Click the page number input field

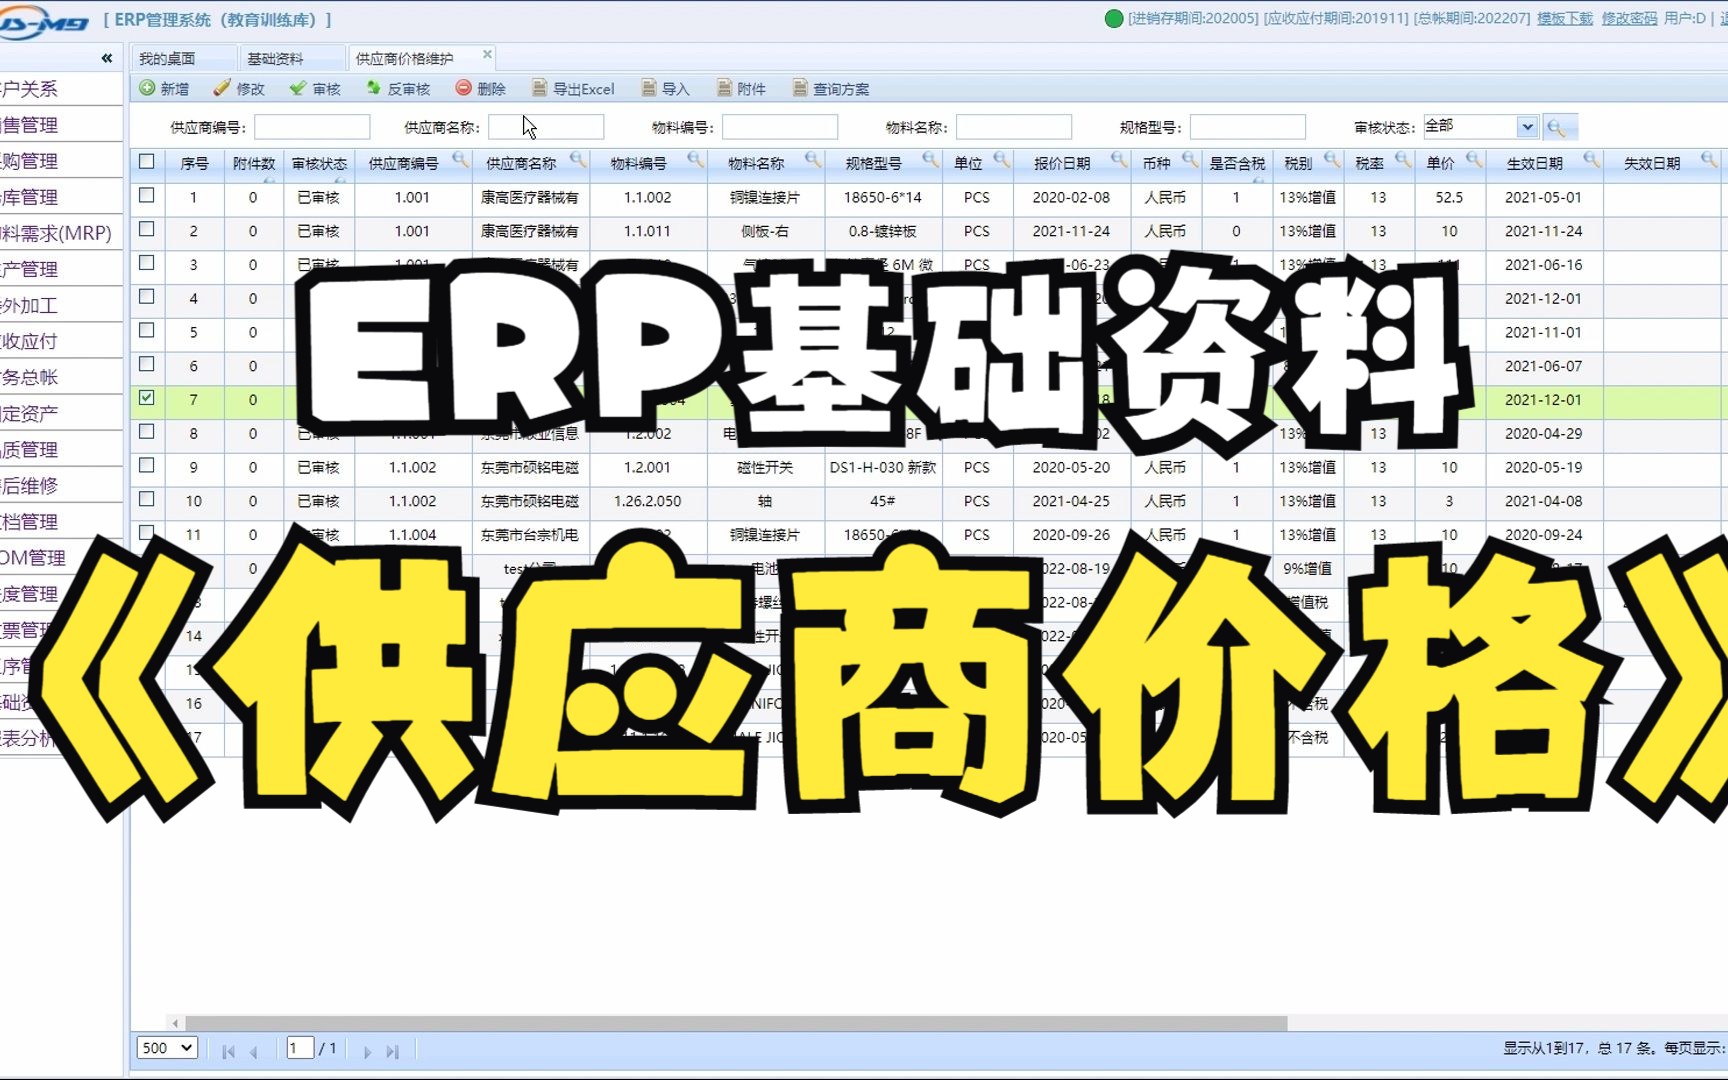(300, 1048)
